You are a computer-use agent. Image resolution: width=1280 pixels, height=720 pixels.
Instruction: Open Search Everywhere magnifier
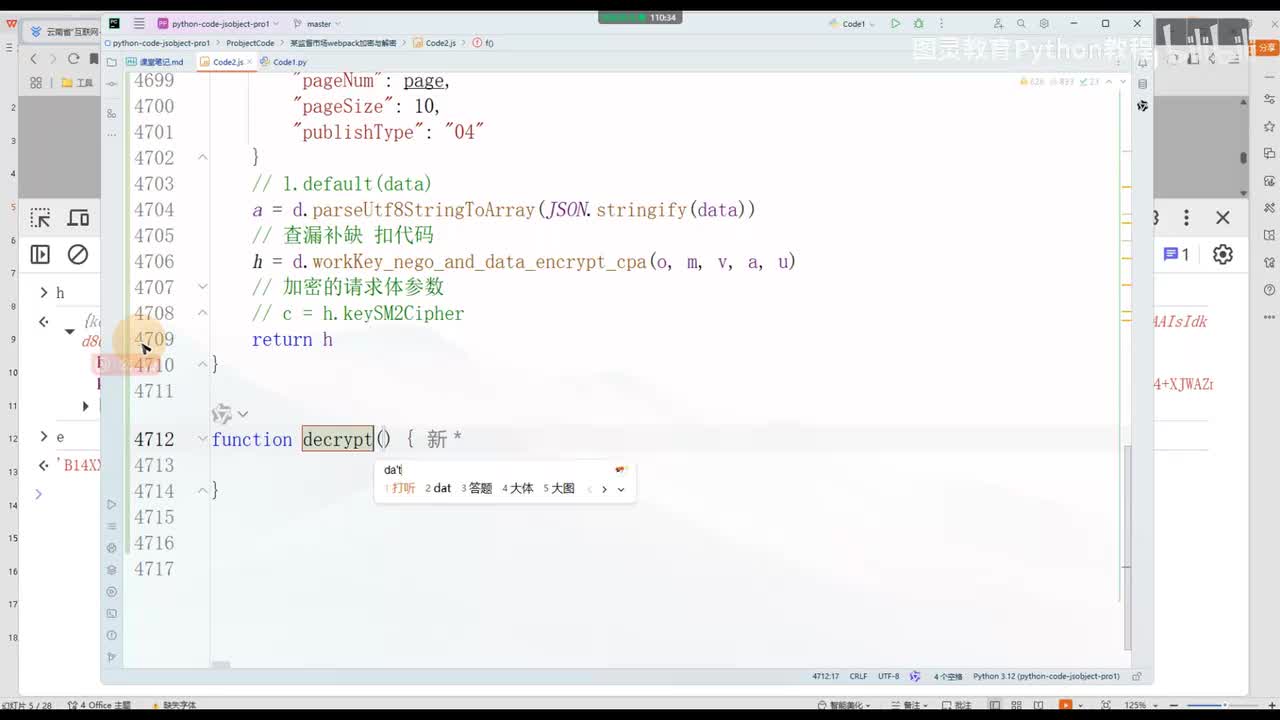tap(1021, 23)
